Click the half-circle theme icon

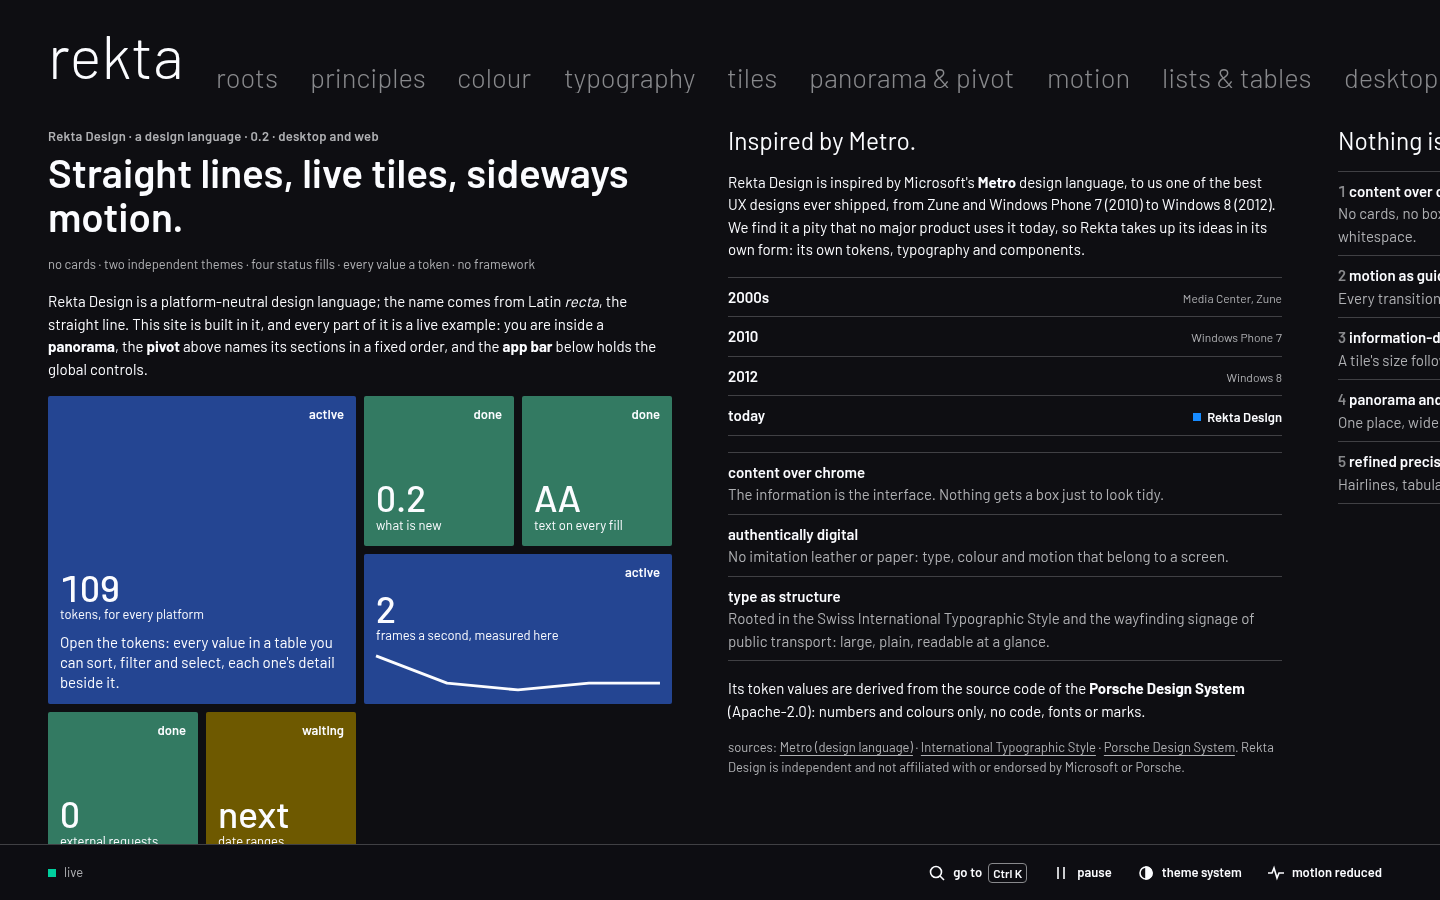pos(1146,873)
